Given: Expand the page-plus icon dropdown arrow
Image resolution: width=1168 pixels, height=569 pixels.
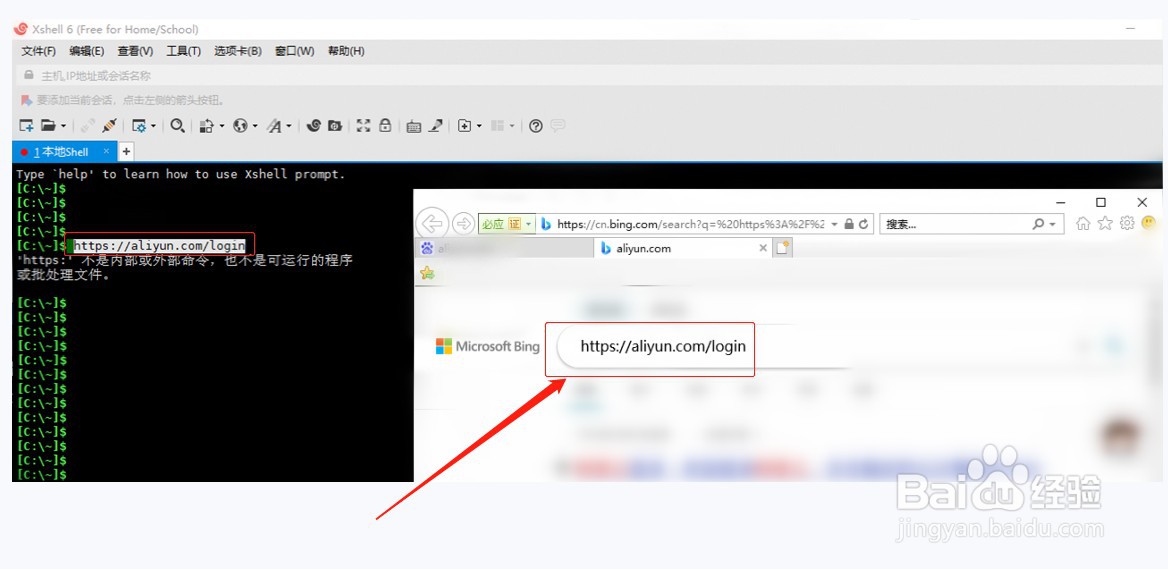Looking at the screenshot, I should pyautogui.click(x=479, y=126).
